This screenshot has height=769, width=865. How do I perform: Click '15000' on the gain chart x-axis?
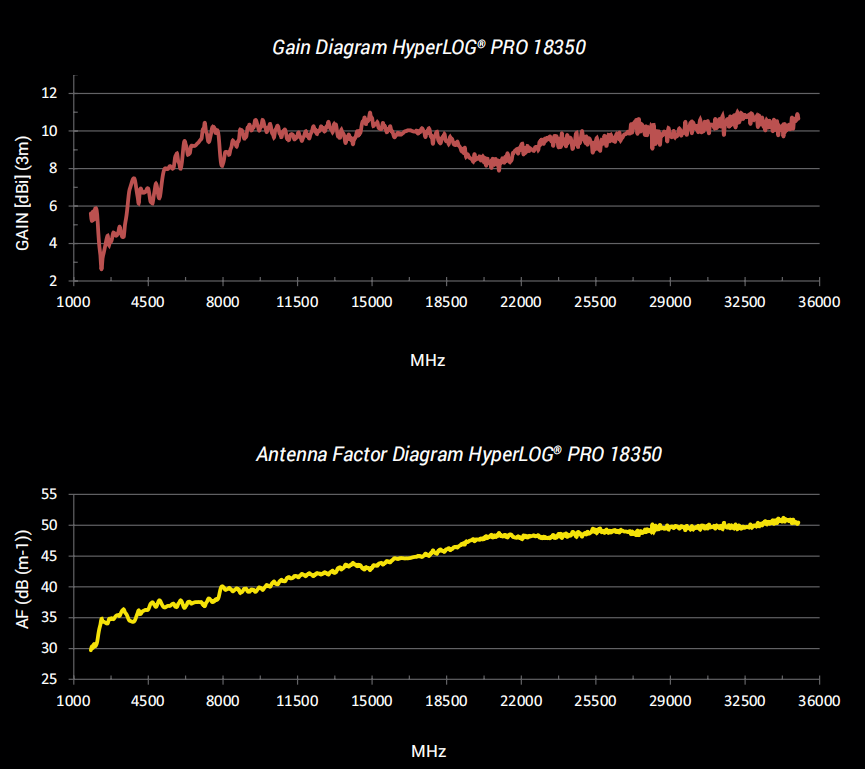click(372, 302)
